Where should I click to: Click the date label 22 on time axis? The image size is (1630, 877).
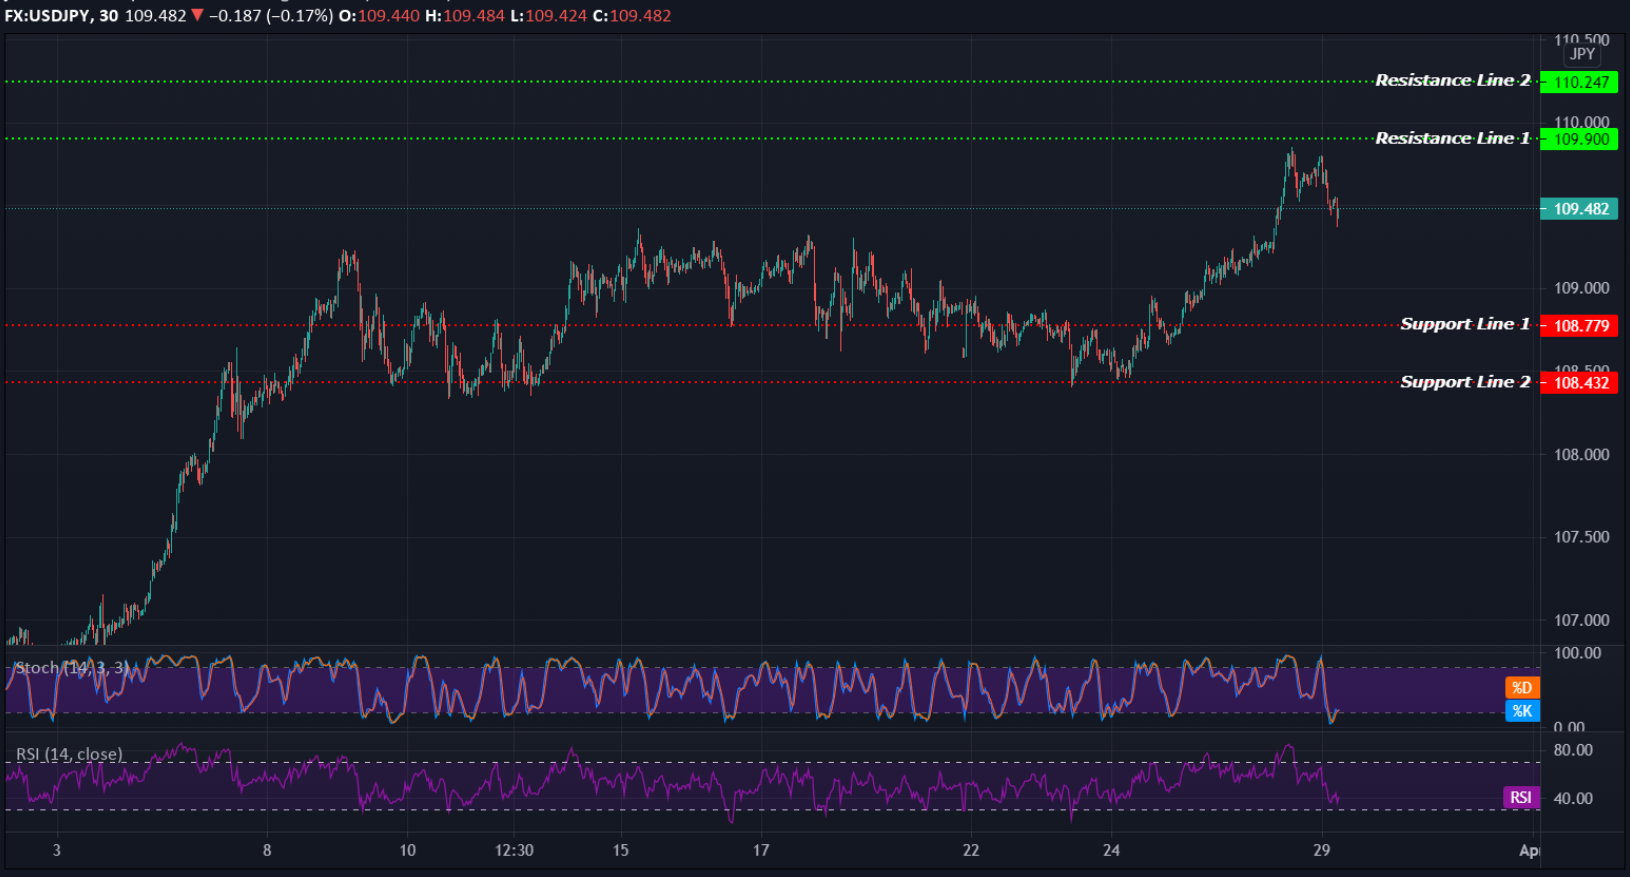point(971,850)
